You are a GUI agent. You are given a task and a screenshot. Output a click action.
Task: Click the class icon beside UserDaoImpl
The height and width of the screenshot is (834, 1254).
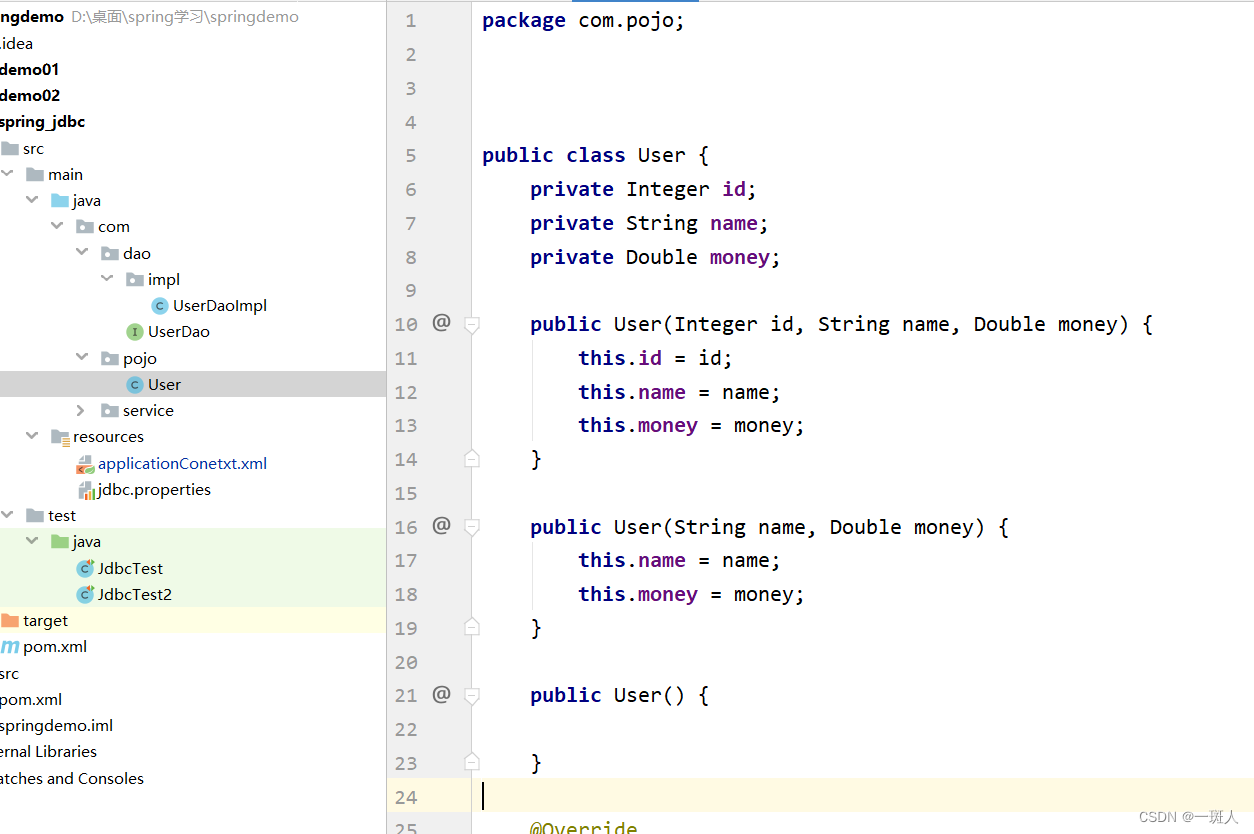point(158,305)
